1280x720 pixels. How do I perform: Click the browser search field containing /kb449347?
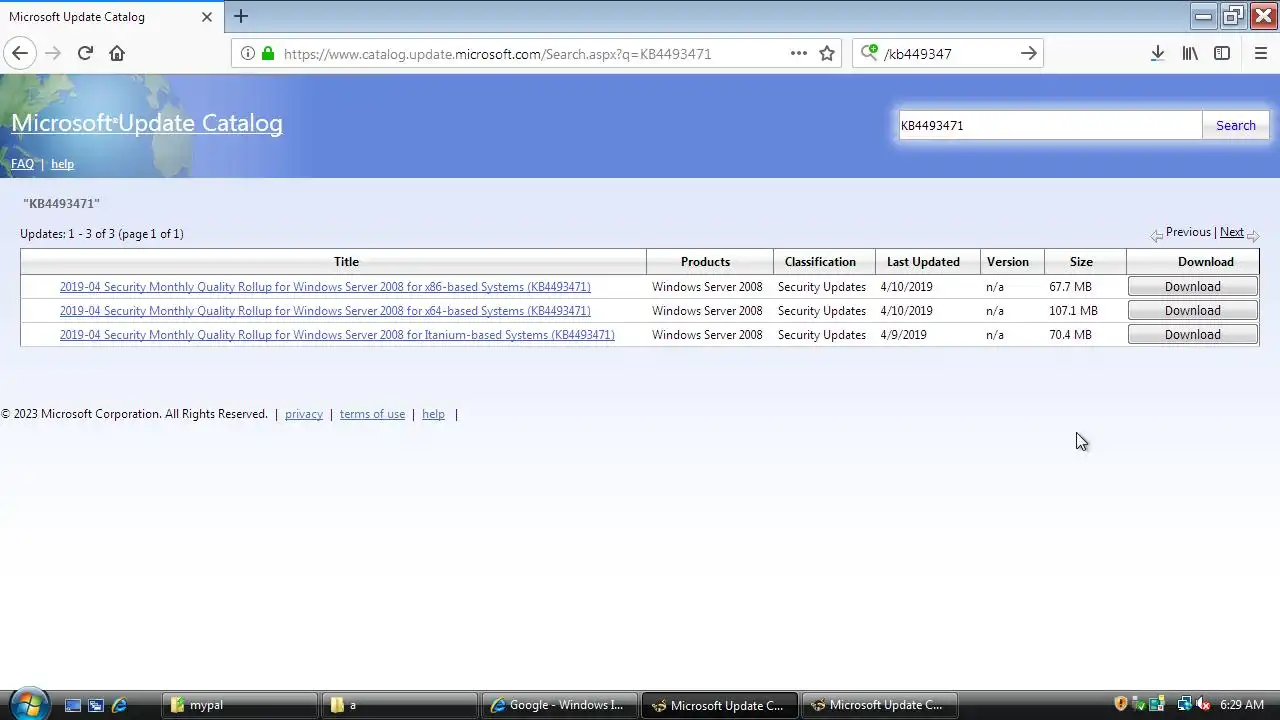pyautogui.click(x=946, y=54)
